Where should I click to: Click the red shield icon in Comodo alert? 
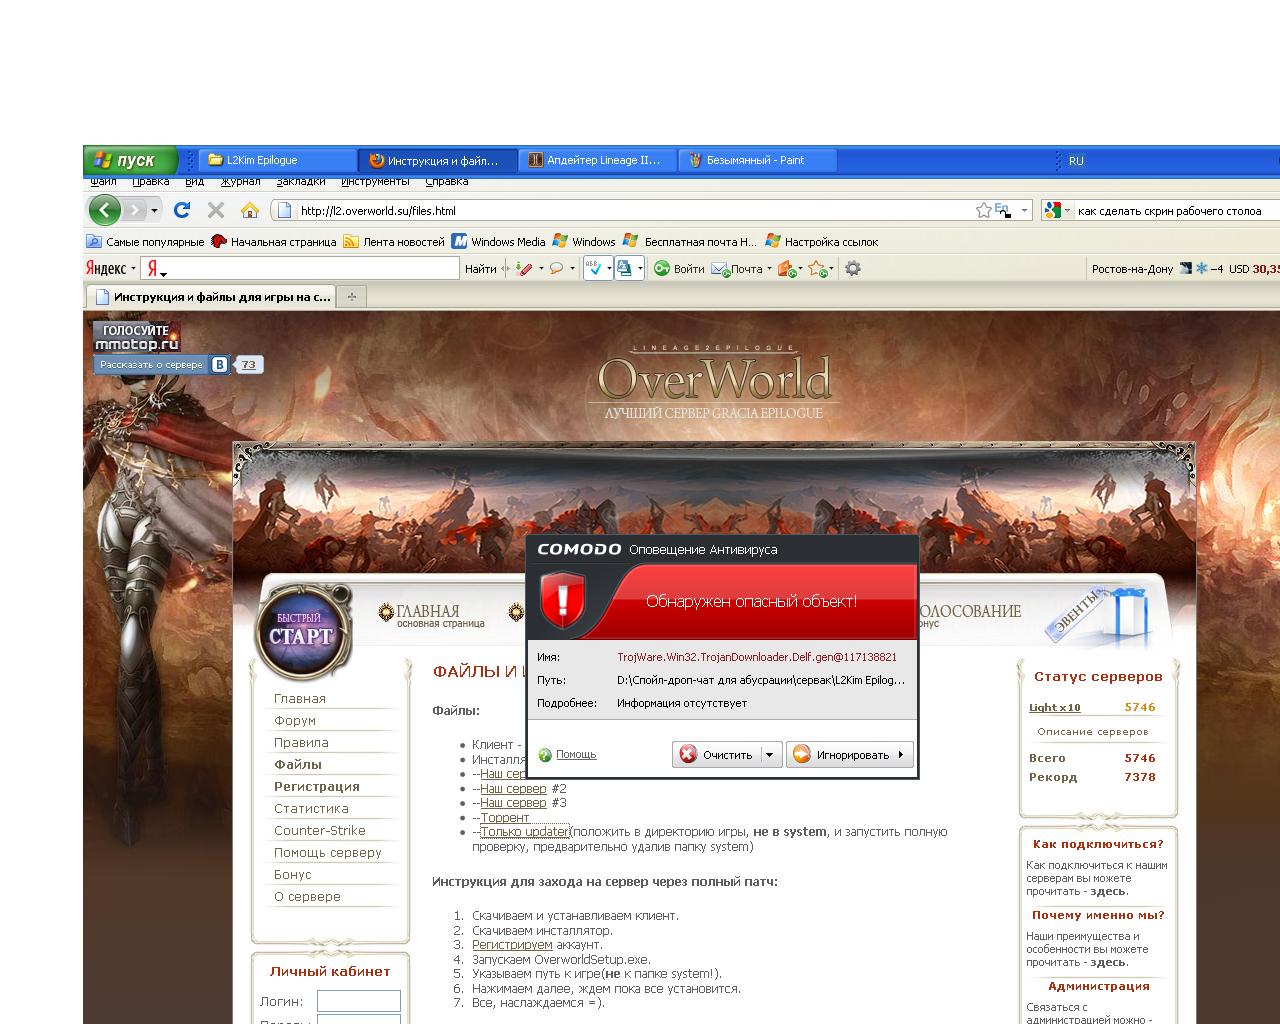pos(561,600)
